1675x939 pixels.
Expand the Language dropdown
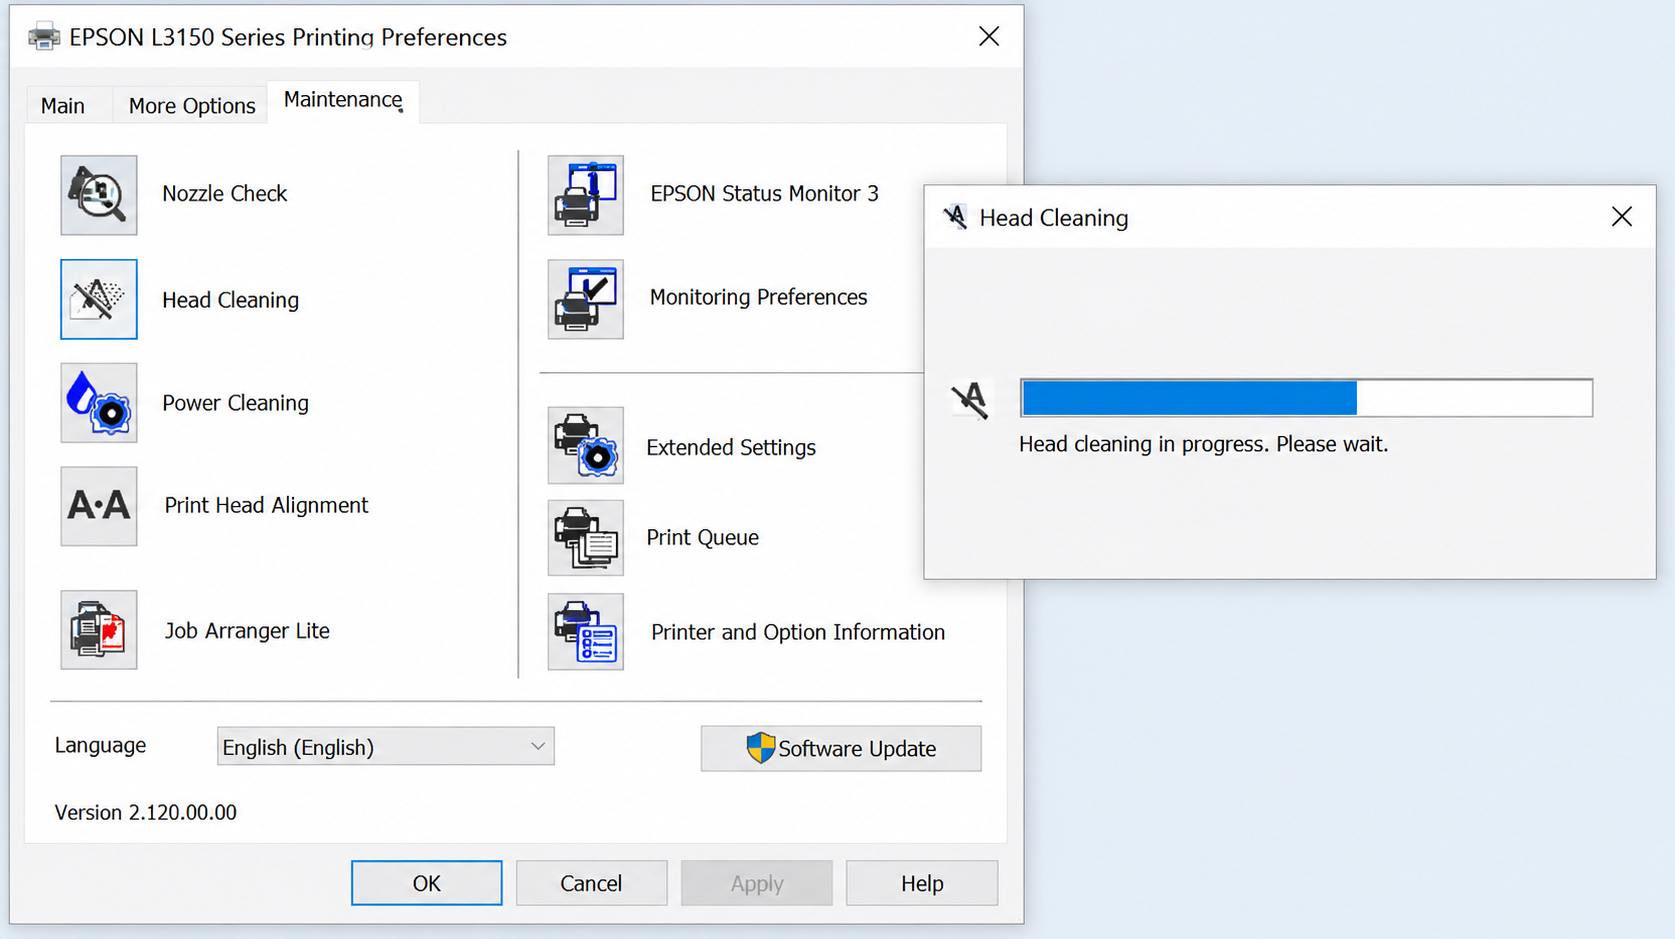[386, 747]
